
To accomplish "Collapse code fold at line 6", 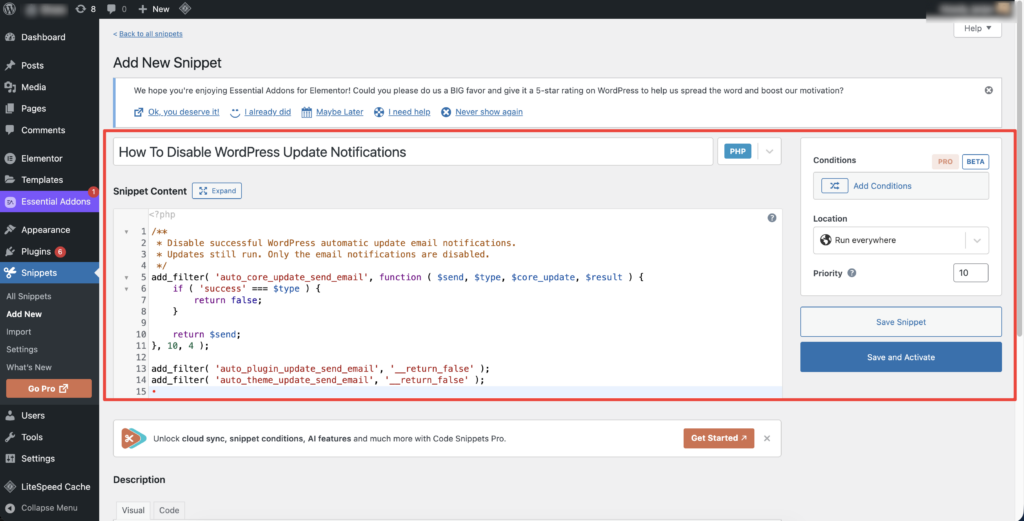I will pos(125,289).
